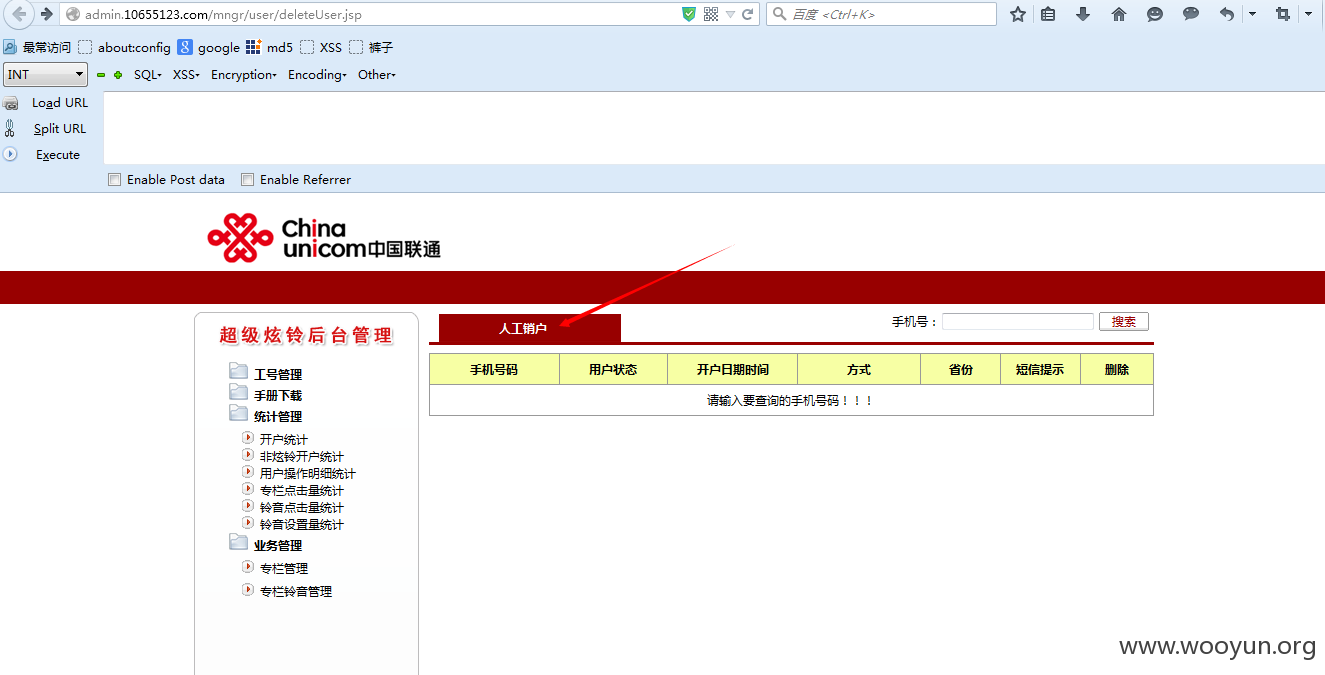Show bookmarks list icon next to the star
1325x675 pixels.
tap(1048, 14)
